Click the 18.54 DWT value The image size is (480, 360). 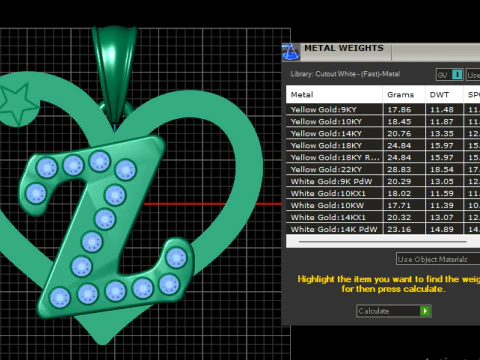442,170
